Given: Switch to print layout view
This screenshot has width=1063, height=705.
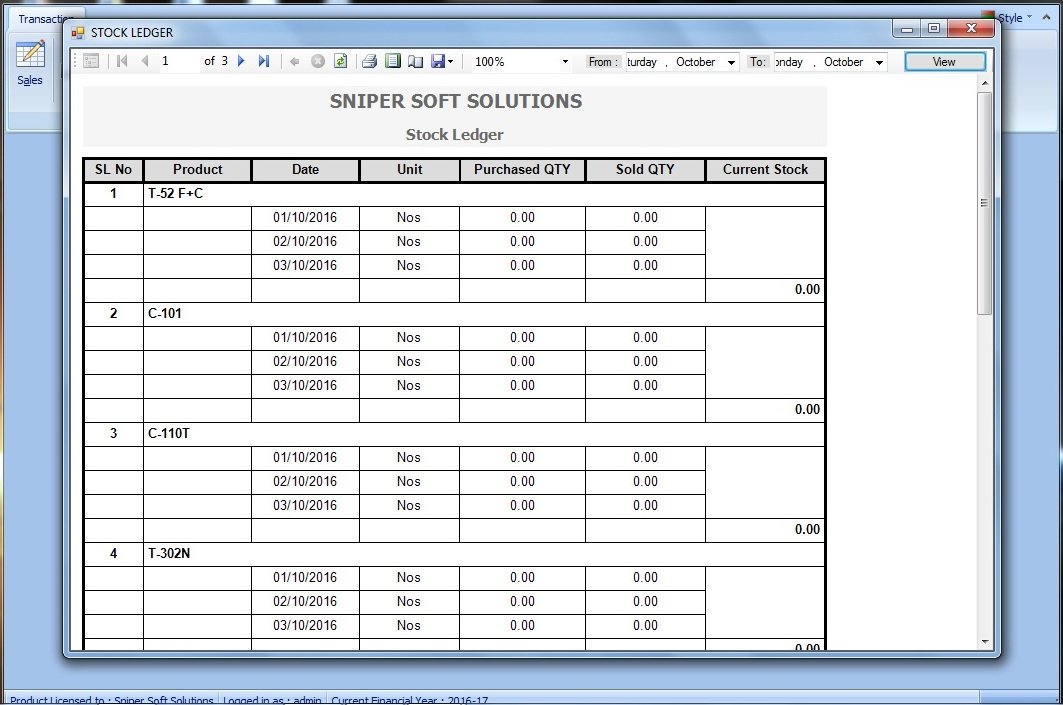Looking at the screenshot, I should [393, 62].
